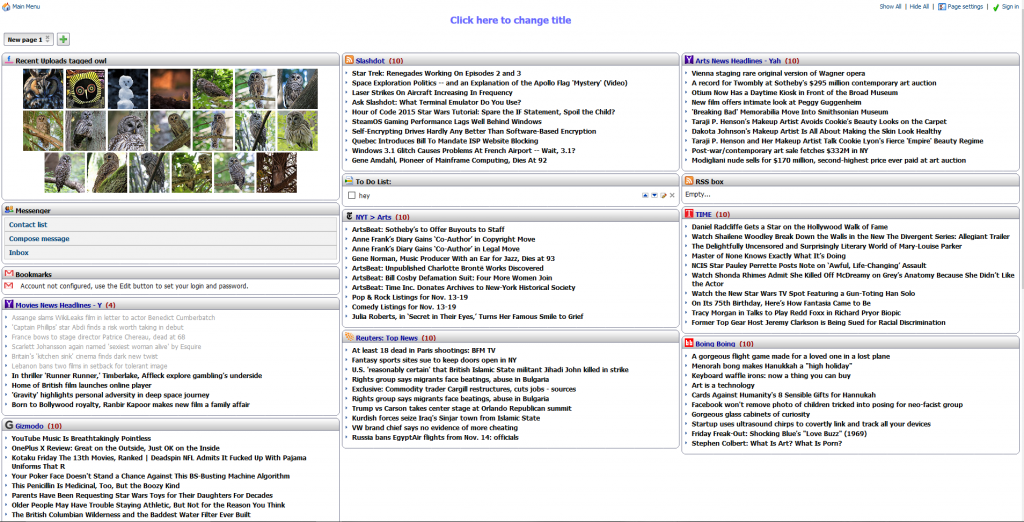Click the To Do List widget icon
This screenshot has width=1024, height=522.
coord(349,181)
